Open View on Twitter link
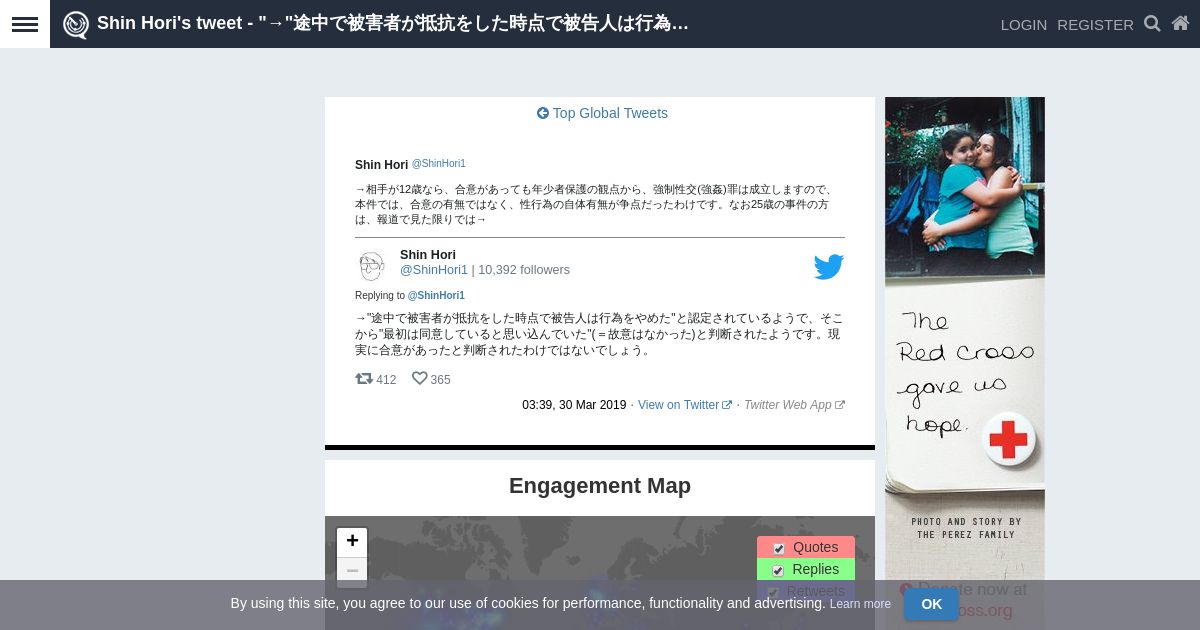The width and height of the screenshot is (1200, 630). click(685, 405)
